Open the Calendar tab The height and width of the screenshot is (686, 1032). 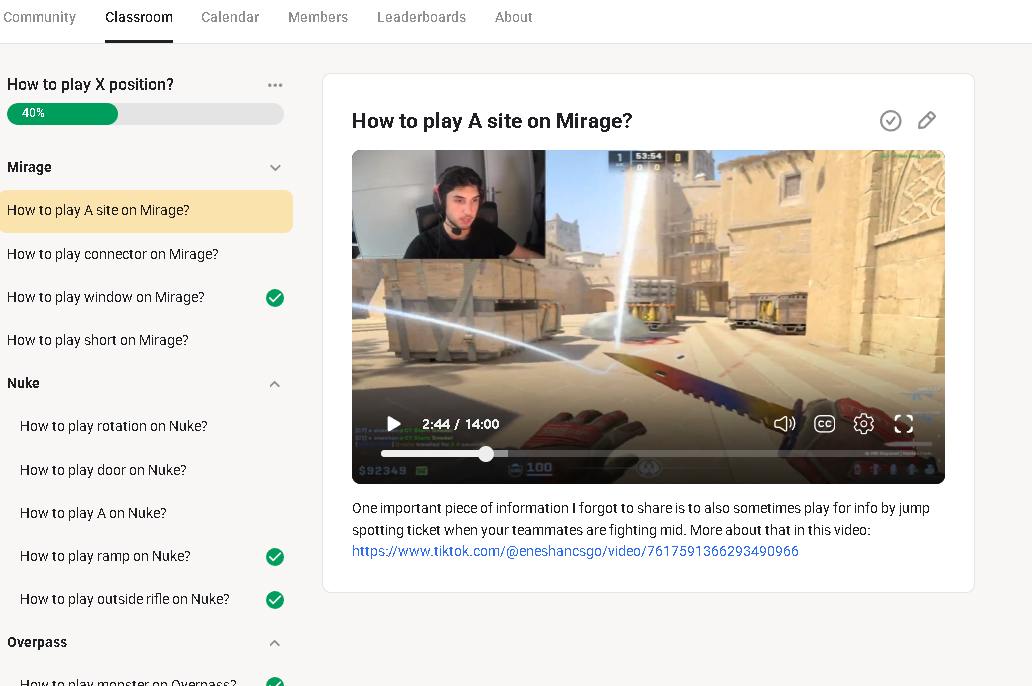click(x=230, y=17)
